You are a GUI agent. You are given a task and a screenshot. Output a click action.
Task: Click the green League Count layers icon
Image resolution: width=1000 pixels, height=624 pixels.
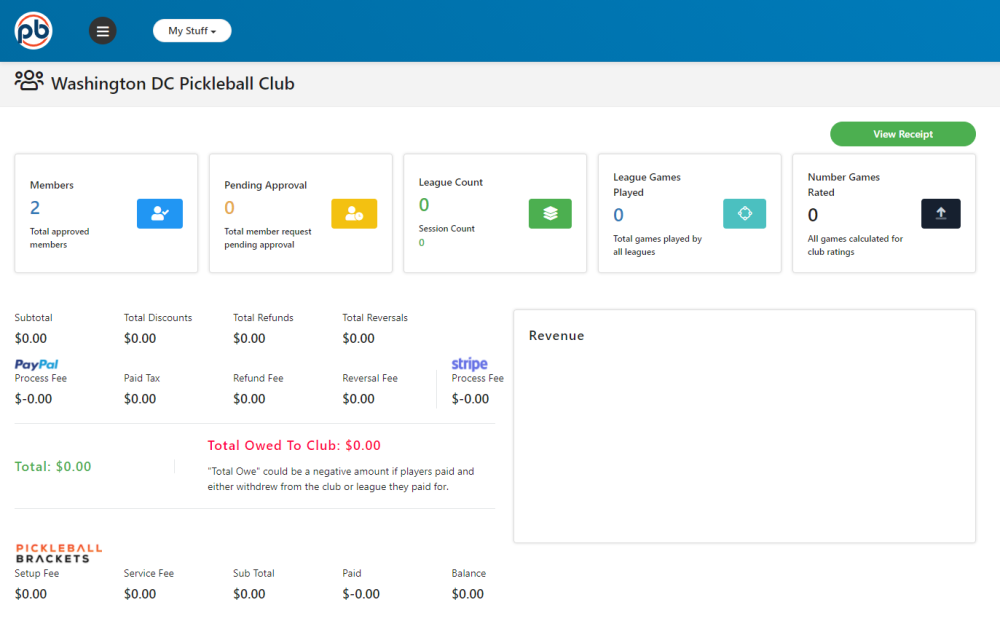click(x=550, y=214)
